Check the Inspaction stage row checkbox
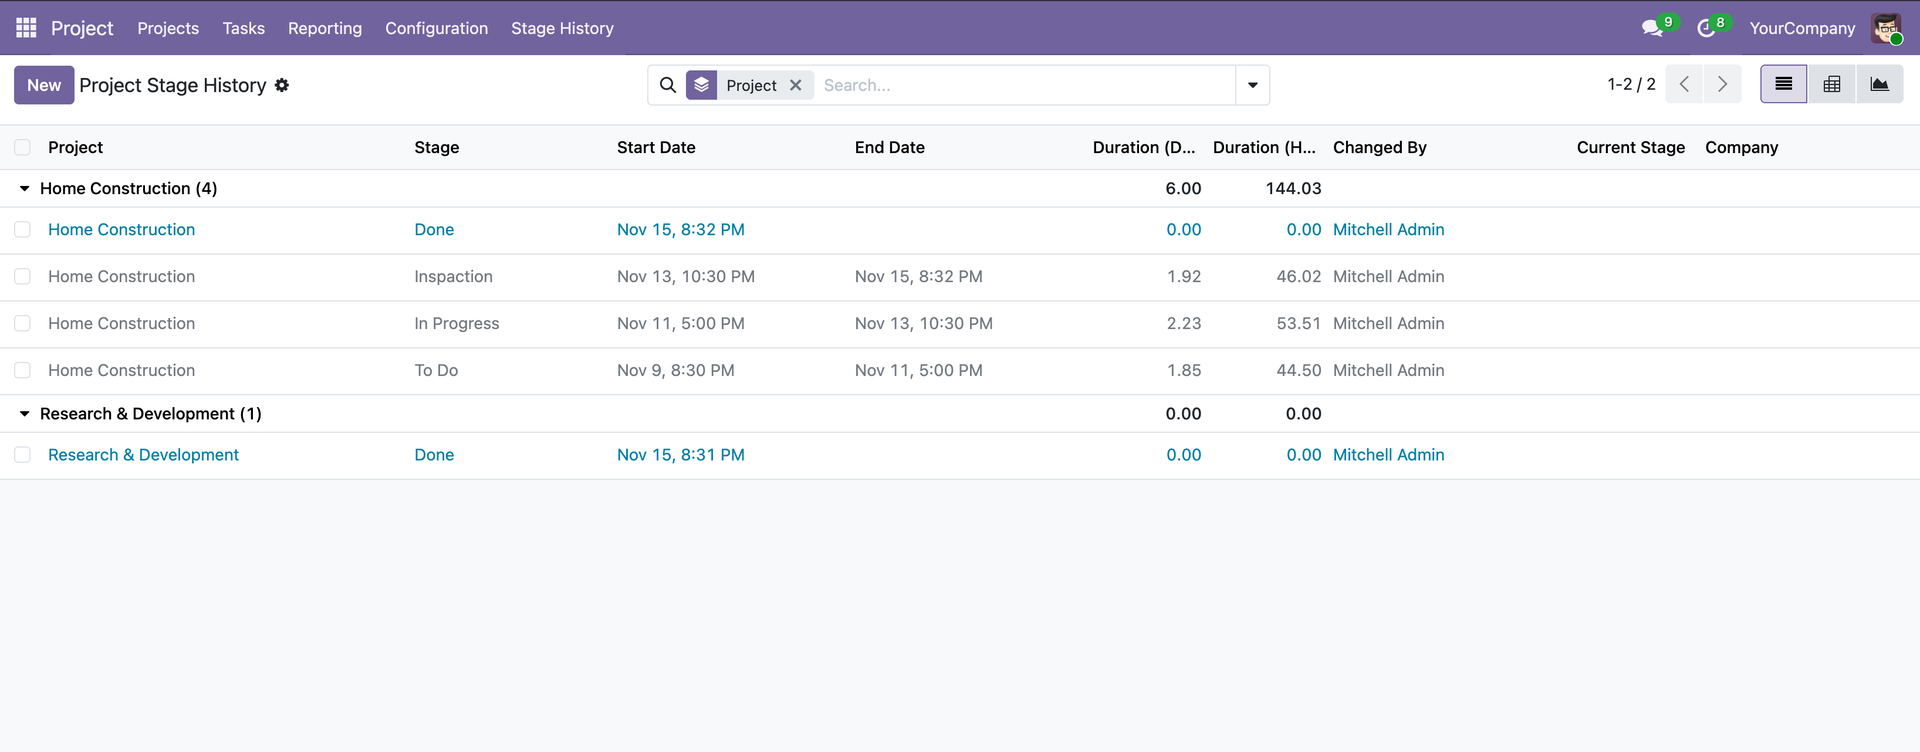 pos(22,277)
